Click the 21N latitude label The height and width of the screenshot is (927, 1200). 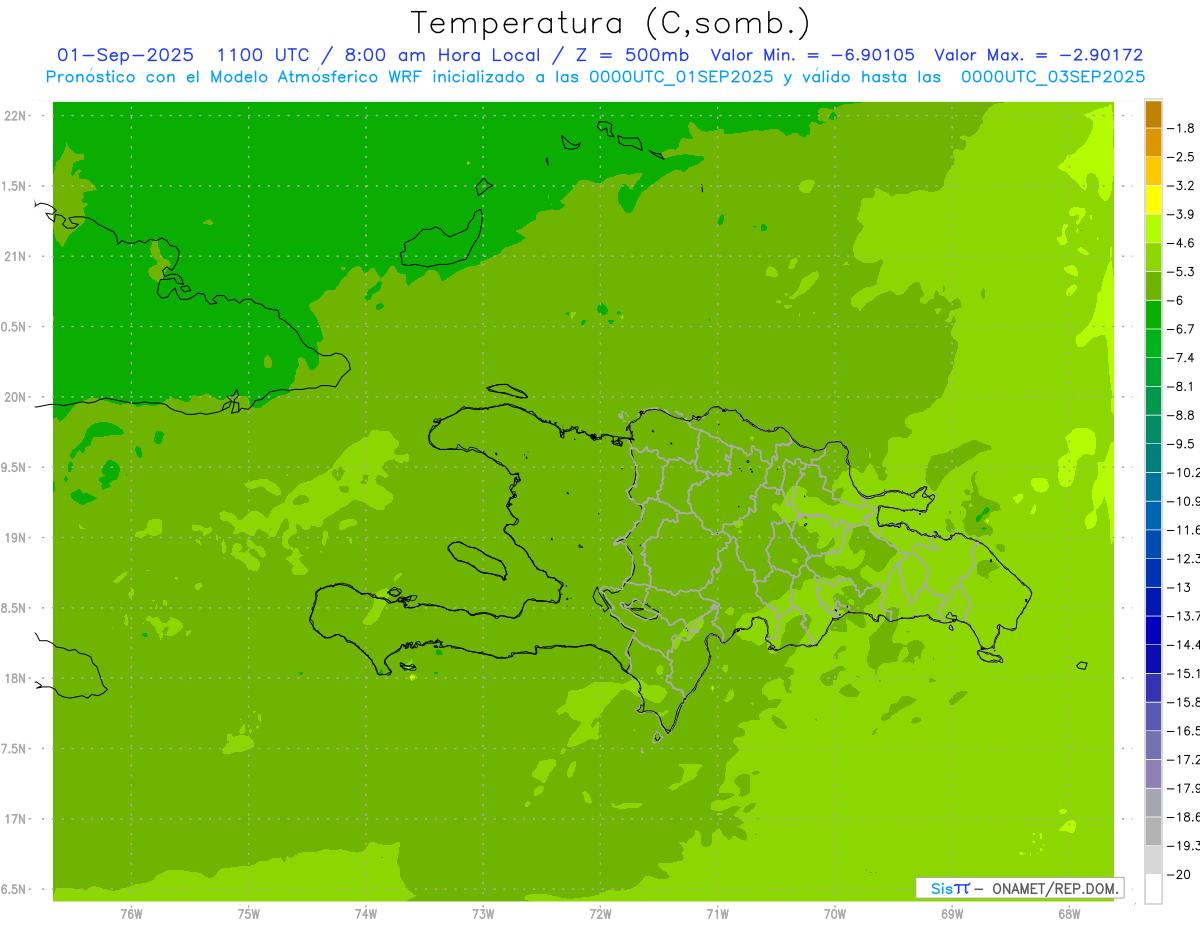point(16,256)
